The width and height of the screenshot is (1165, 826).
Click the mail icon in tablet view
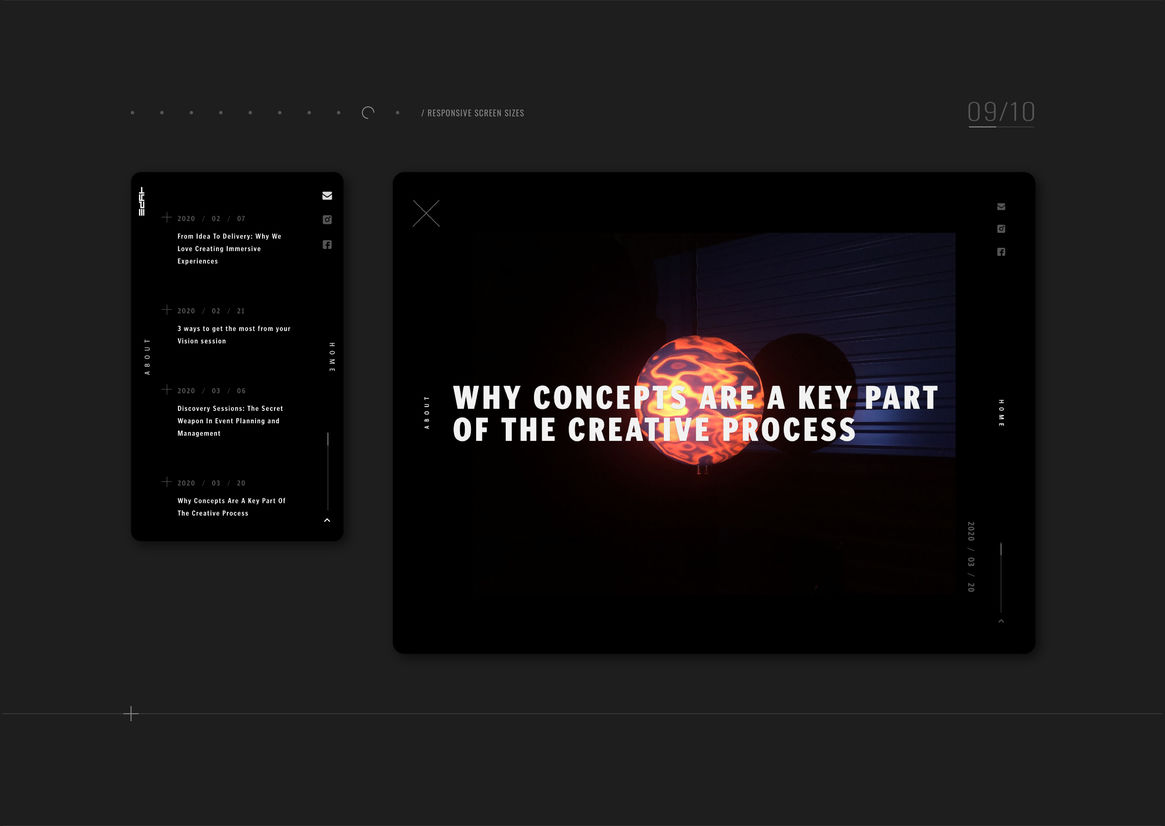click(1001, 207)
